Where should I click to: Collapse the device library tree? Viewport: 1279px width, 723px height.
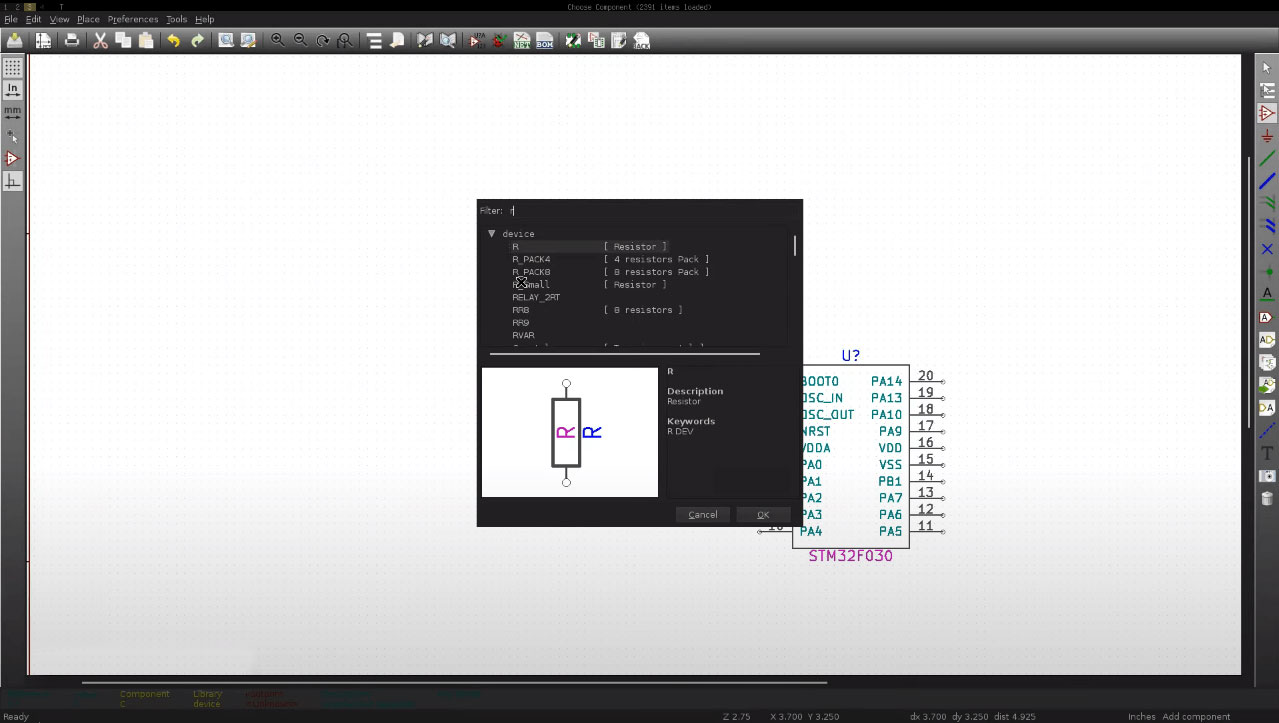[x=492, y=234]
